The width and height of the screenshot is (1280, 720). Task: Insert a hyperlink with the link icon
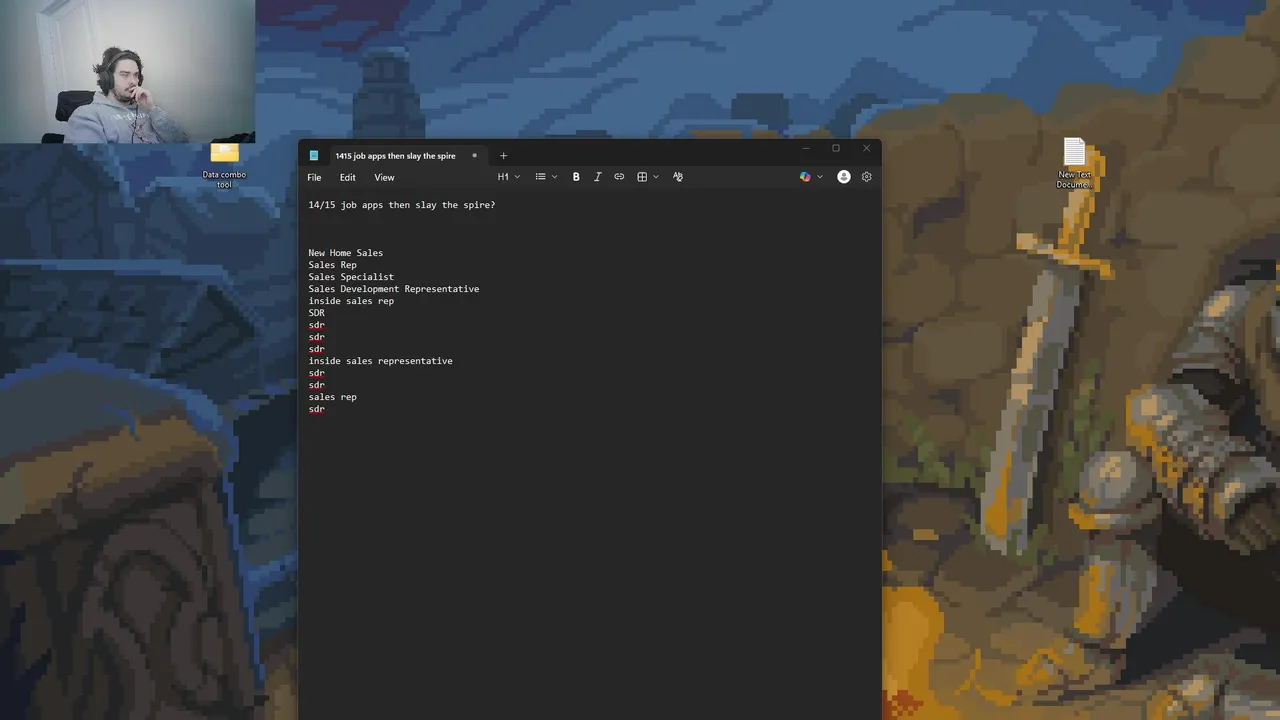pyautogui.click(x=619, y=177)
